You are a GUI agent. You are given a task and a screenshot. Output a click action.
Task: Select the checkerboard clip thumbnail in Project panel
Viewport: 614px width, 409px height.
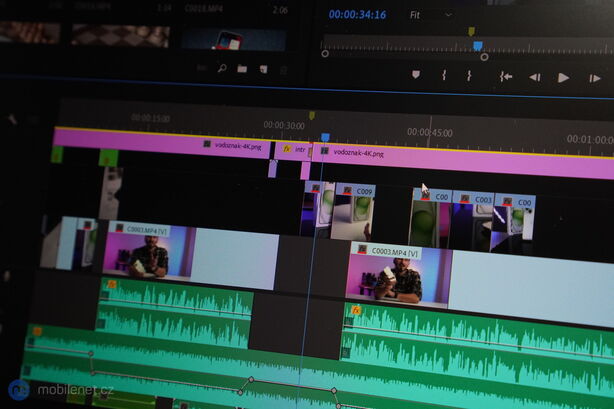tap(121, 37)
